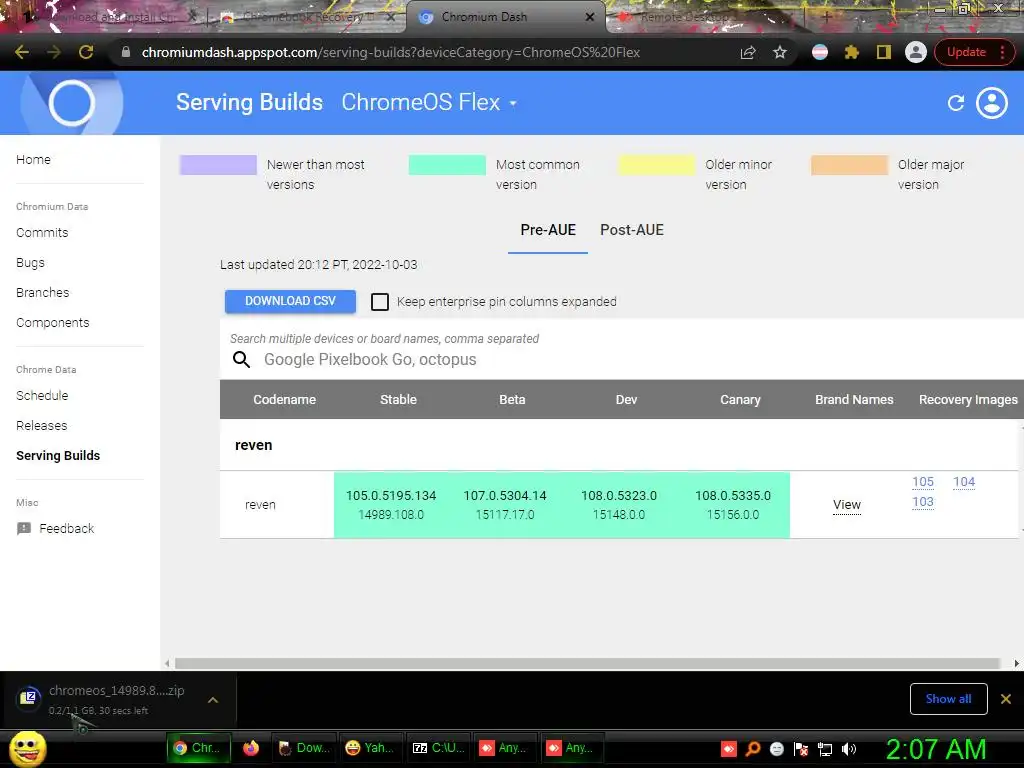
Task: Click the AnyDesk icon in the system tray
Action: tap(729, 749)
